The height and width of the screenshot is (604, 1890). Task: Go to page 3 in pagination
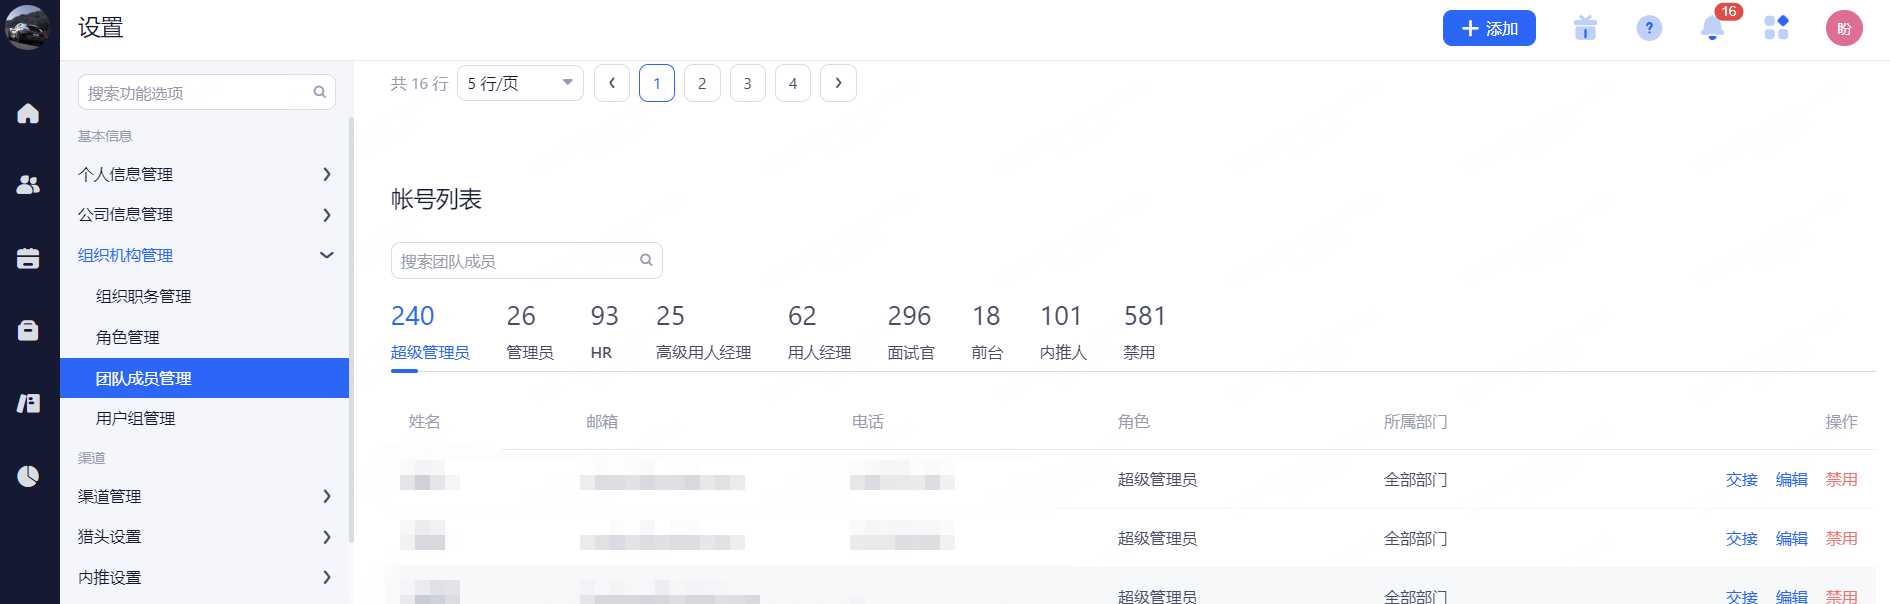747,83
